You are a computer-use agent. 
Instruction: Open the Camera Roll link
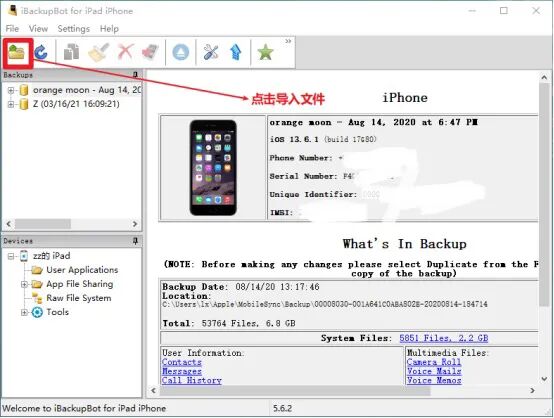click(x=434, y=362)
